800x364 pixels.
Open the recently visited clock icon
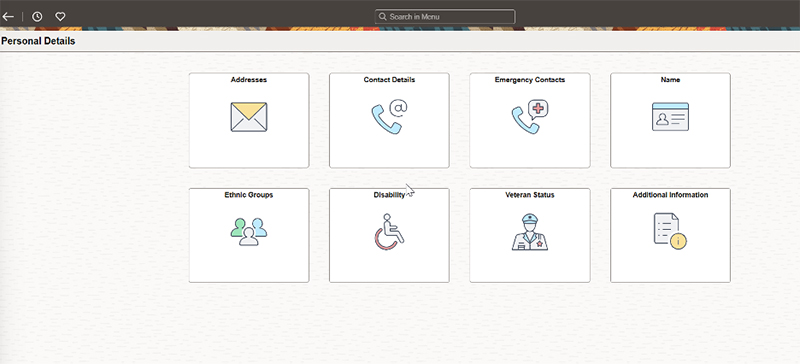(x=37, y=17)
